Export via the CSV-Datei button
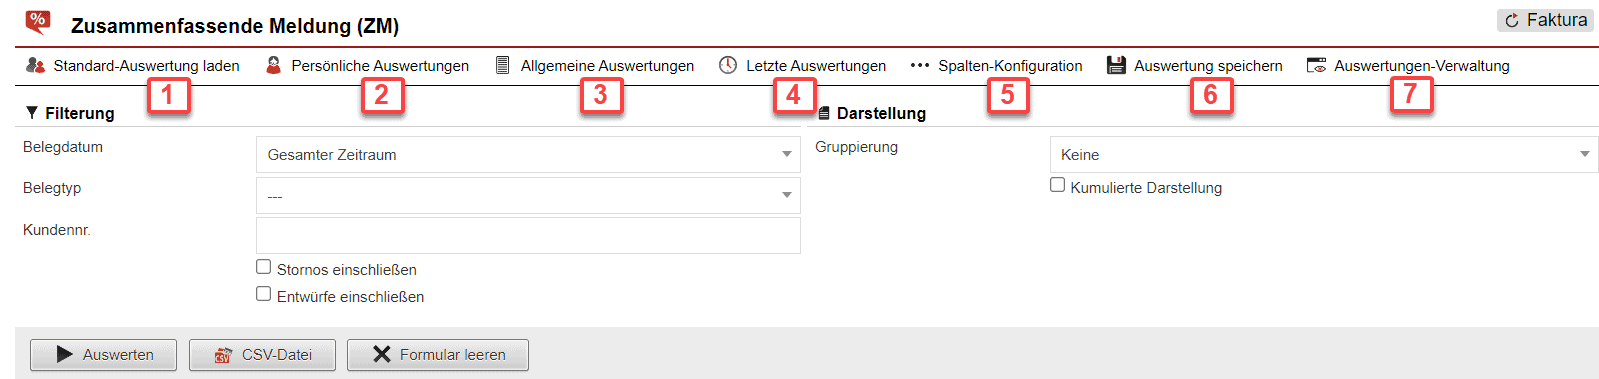The height and width of the screenshot is (379, 1599). (262, 355)
